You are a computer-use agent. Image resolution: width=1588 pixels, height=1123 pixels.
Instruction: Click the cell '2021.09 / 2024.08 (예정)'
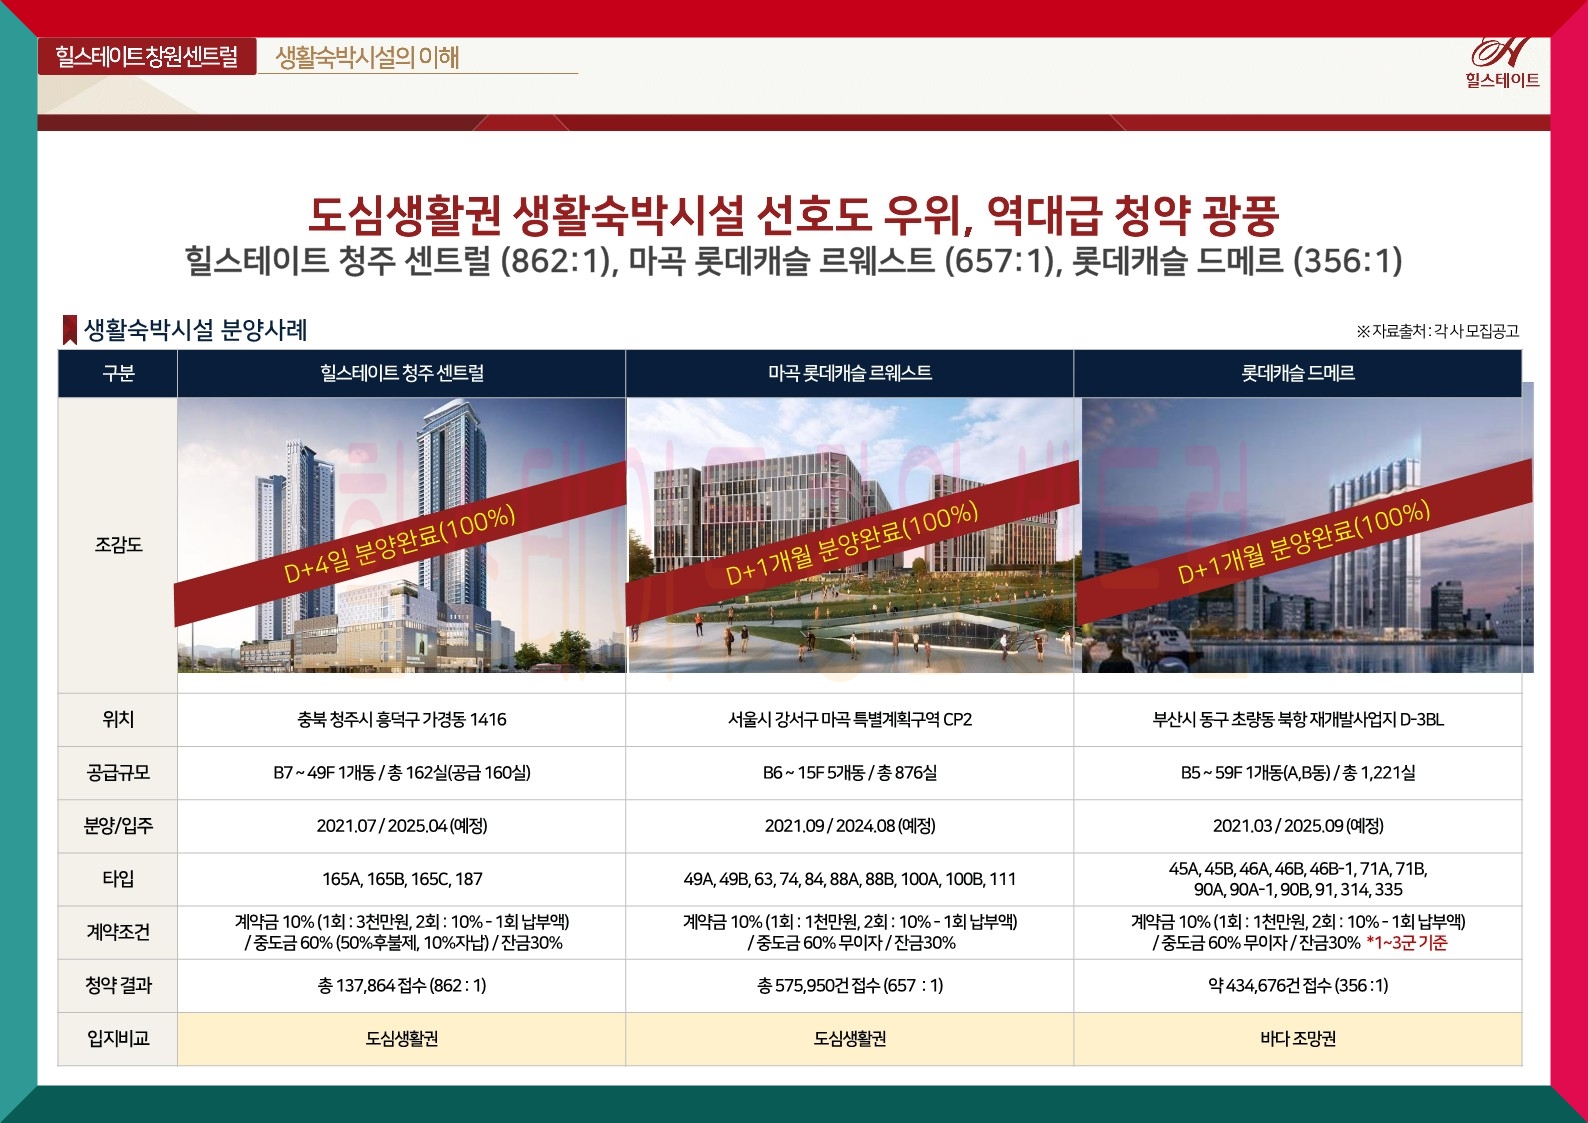[850, 826]
